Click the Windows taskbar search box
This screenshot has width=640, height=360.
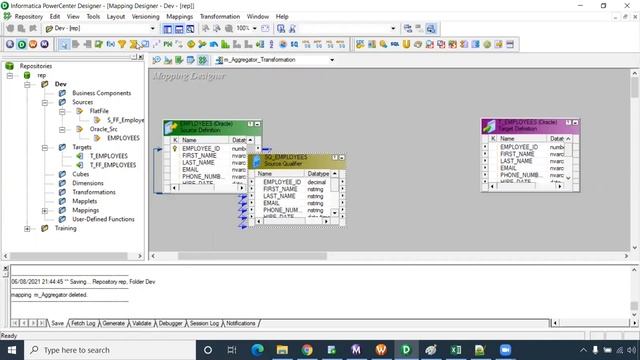(110, 350)
